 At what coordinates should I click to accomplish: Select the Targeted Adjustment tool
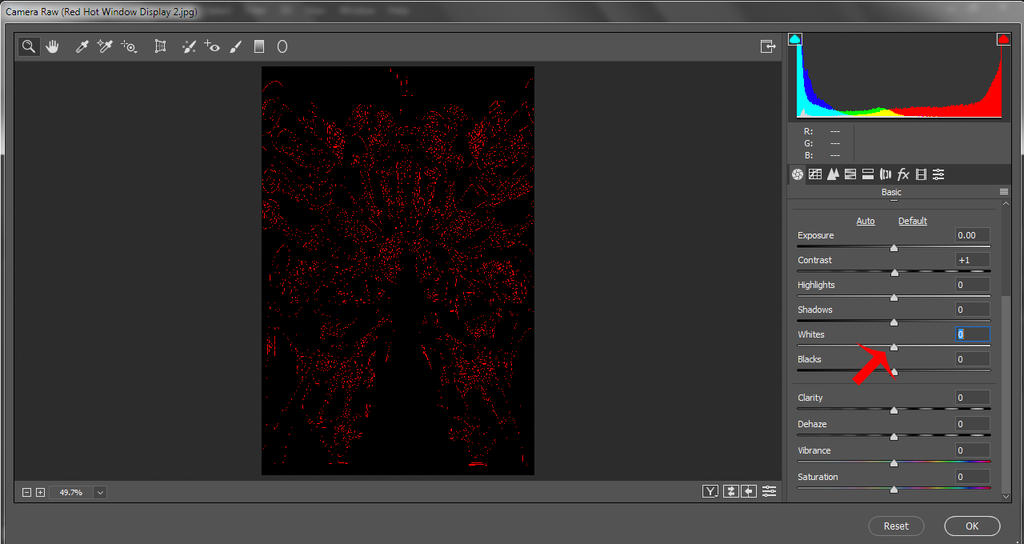point(129,46)
